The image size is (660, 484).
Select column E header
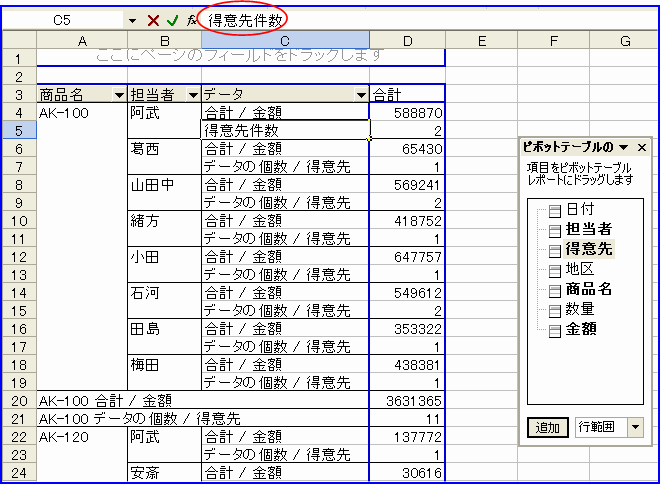482,41
